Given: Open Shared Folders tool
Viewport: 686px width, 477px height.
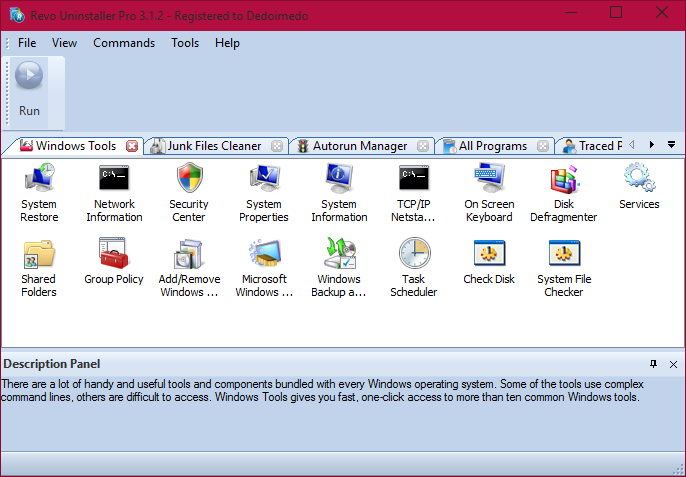Looking at the screenshot, I should coord(39,268).
